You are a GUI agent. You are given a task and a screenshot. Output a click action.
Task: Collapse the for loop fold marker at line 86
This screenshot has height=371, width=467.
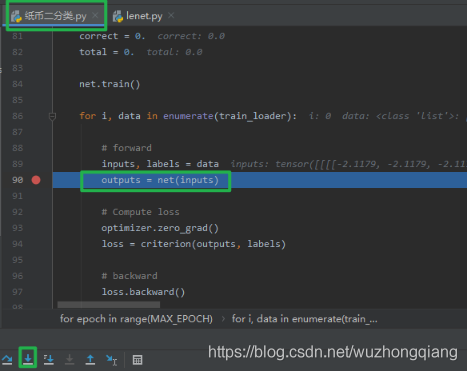[x=52, y=116]
